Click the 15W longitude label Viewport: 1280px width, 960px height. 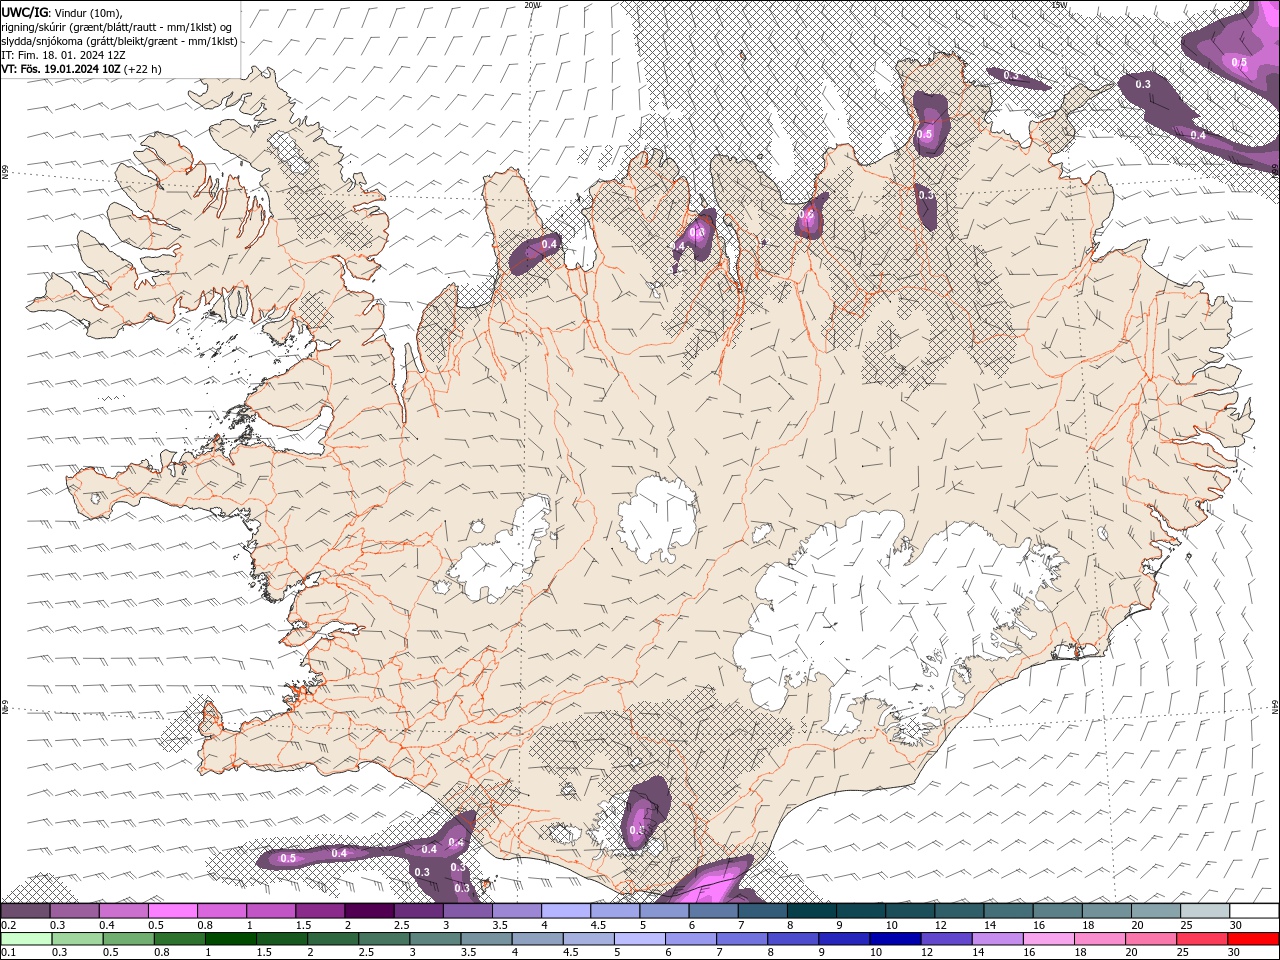(1059, 5)
